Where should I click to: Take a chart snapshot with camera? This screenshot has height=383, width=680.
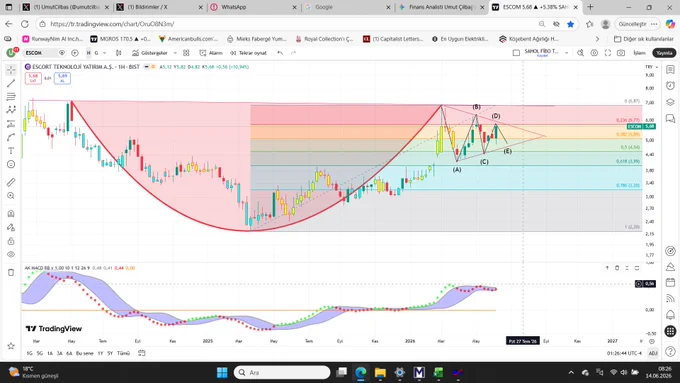[x=621, y=53]
